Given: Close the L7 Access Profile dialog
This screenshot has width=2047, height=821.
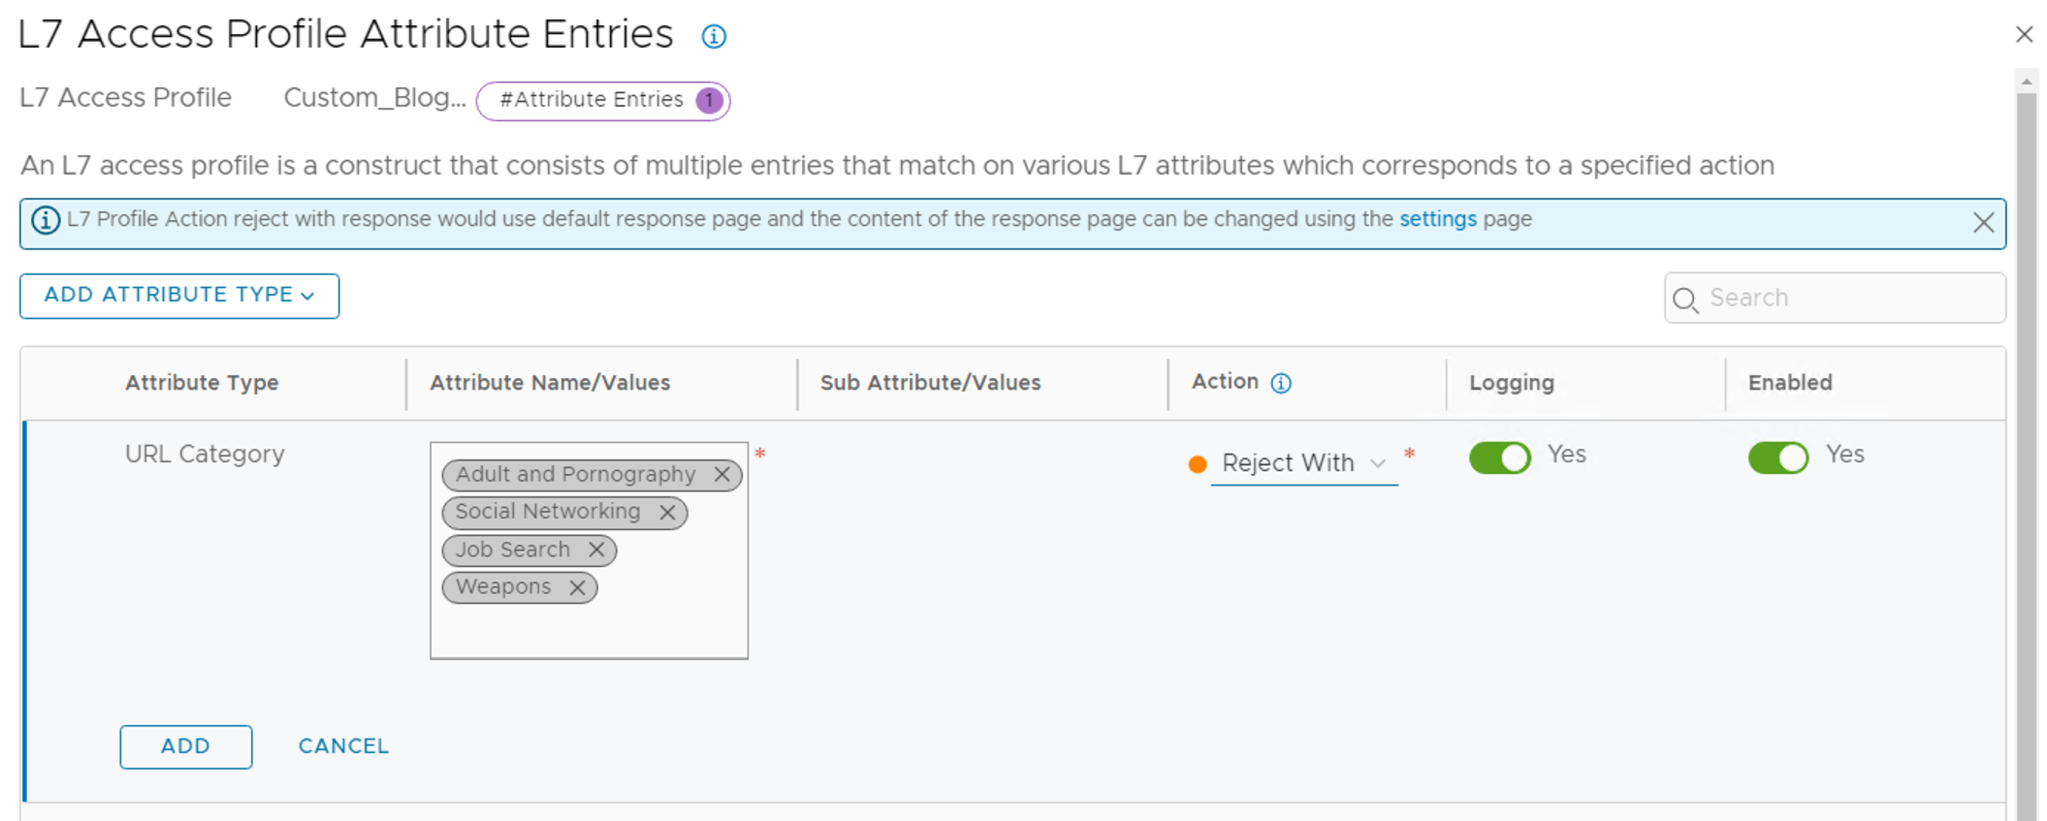Looking at the screenshot, I should 2024,35.
